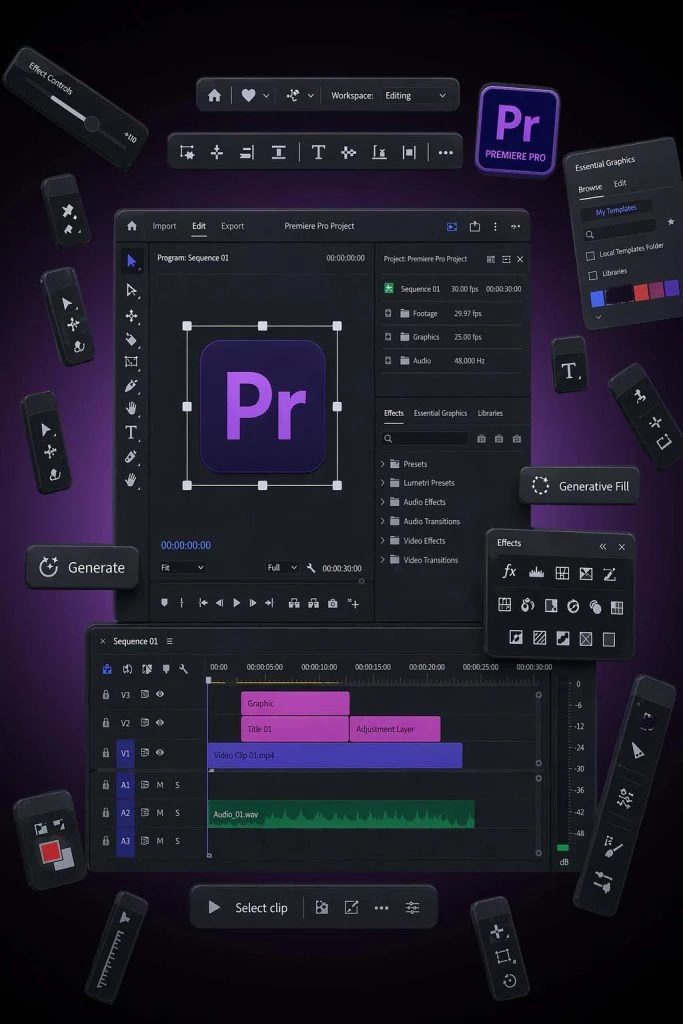This screenshot has width=683, height=1024.
Task: Click the T text icon in the second floating toolbar
Action: (318, 152)
